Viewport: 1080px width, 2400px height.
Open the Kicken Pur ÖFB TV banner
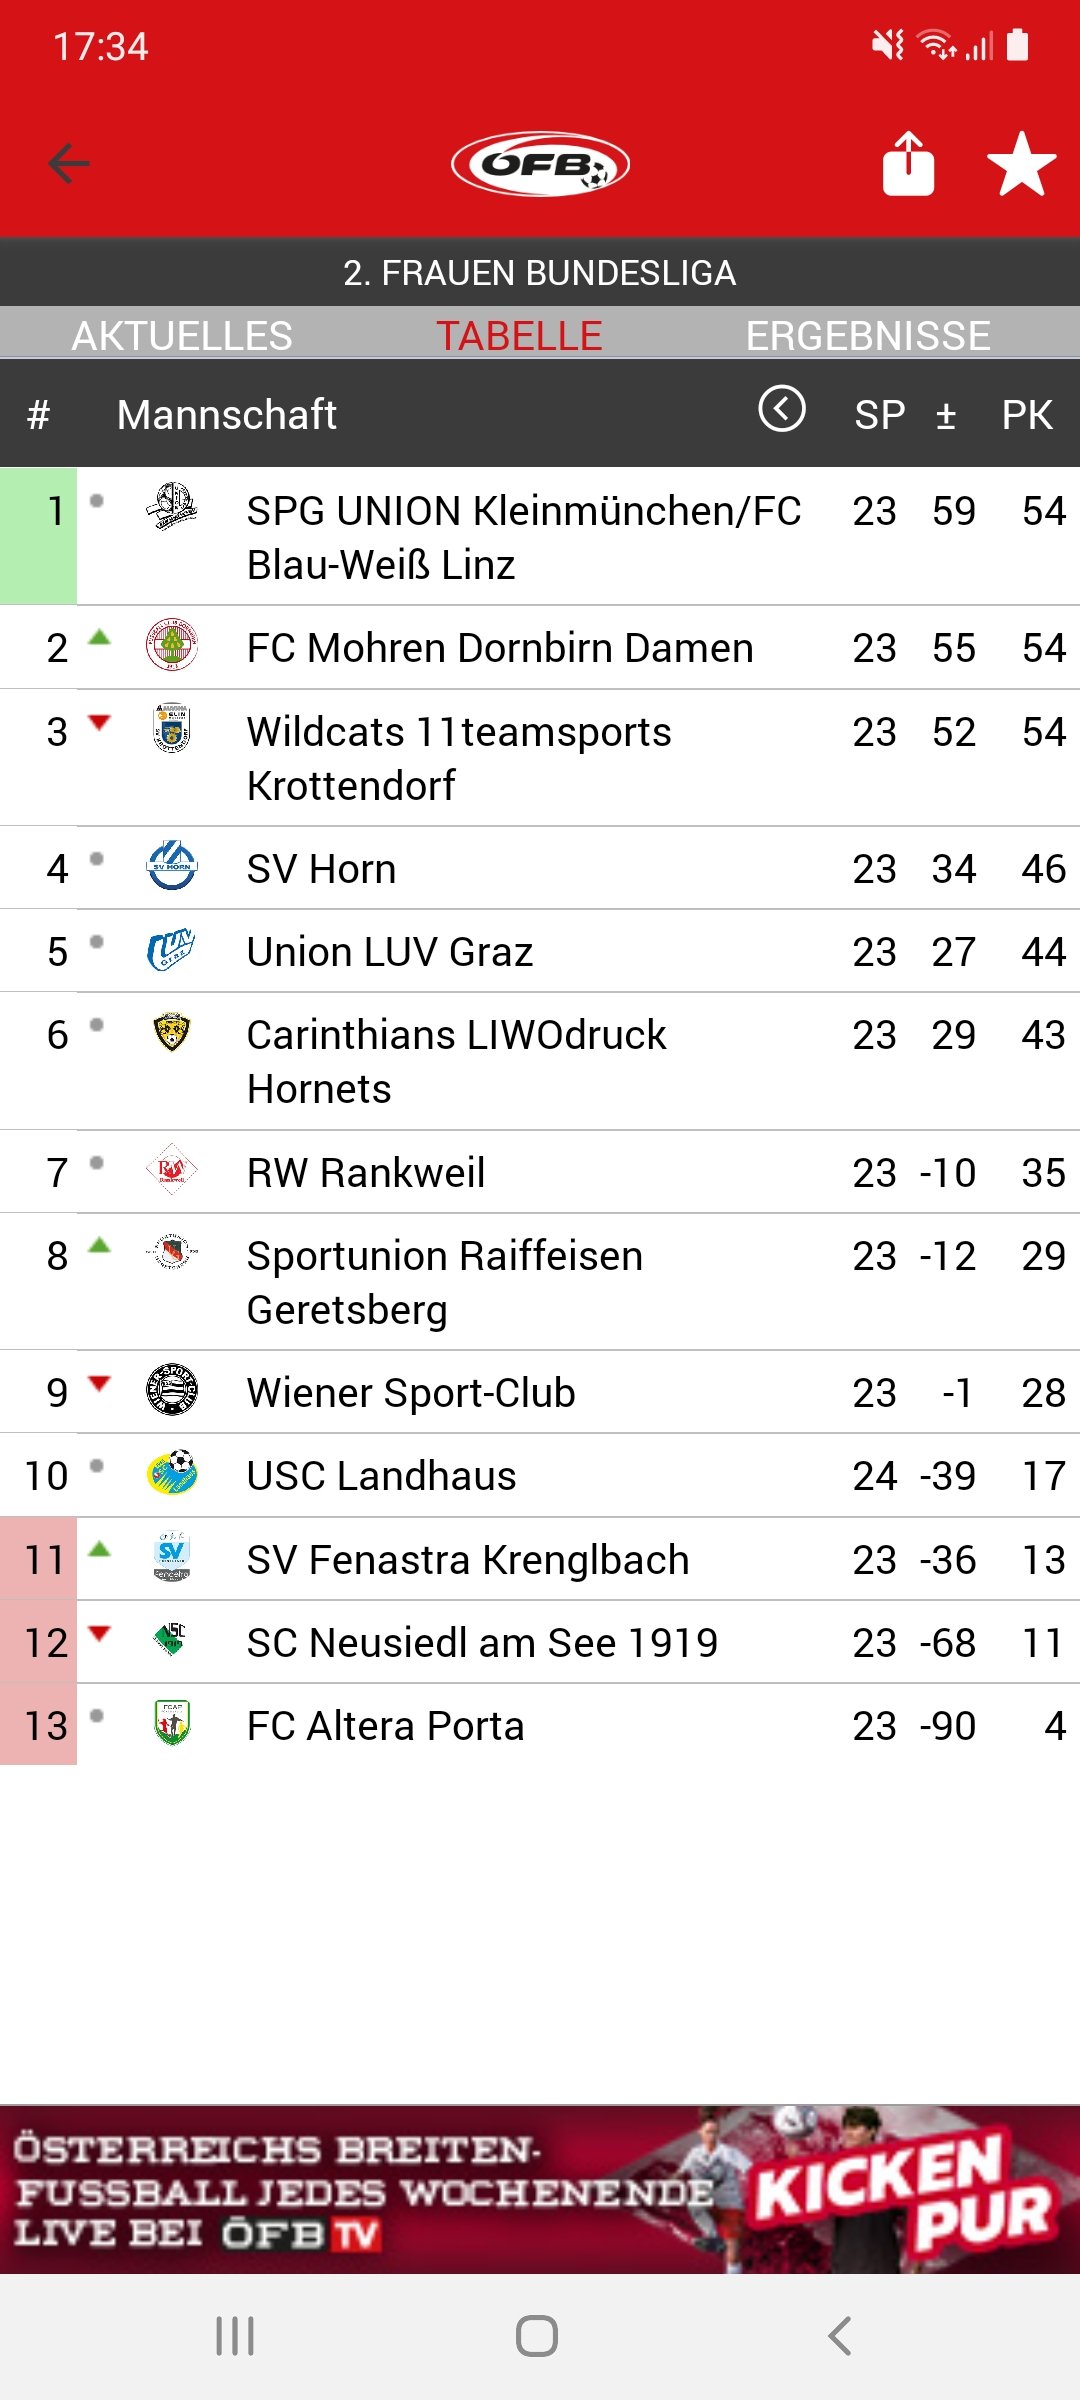pyautogui.click(x=540, y=2189)
